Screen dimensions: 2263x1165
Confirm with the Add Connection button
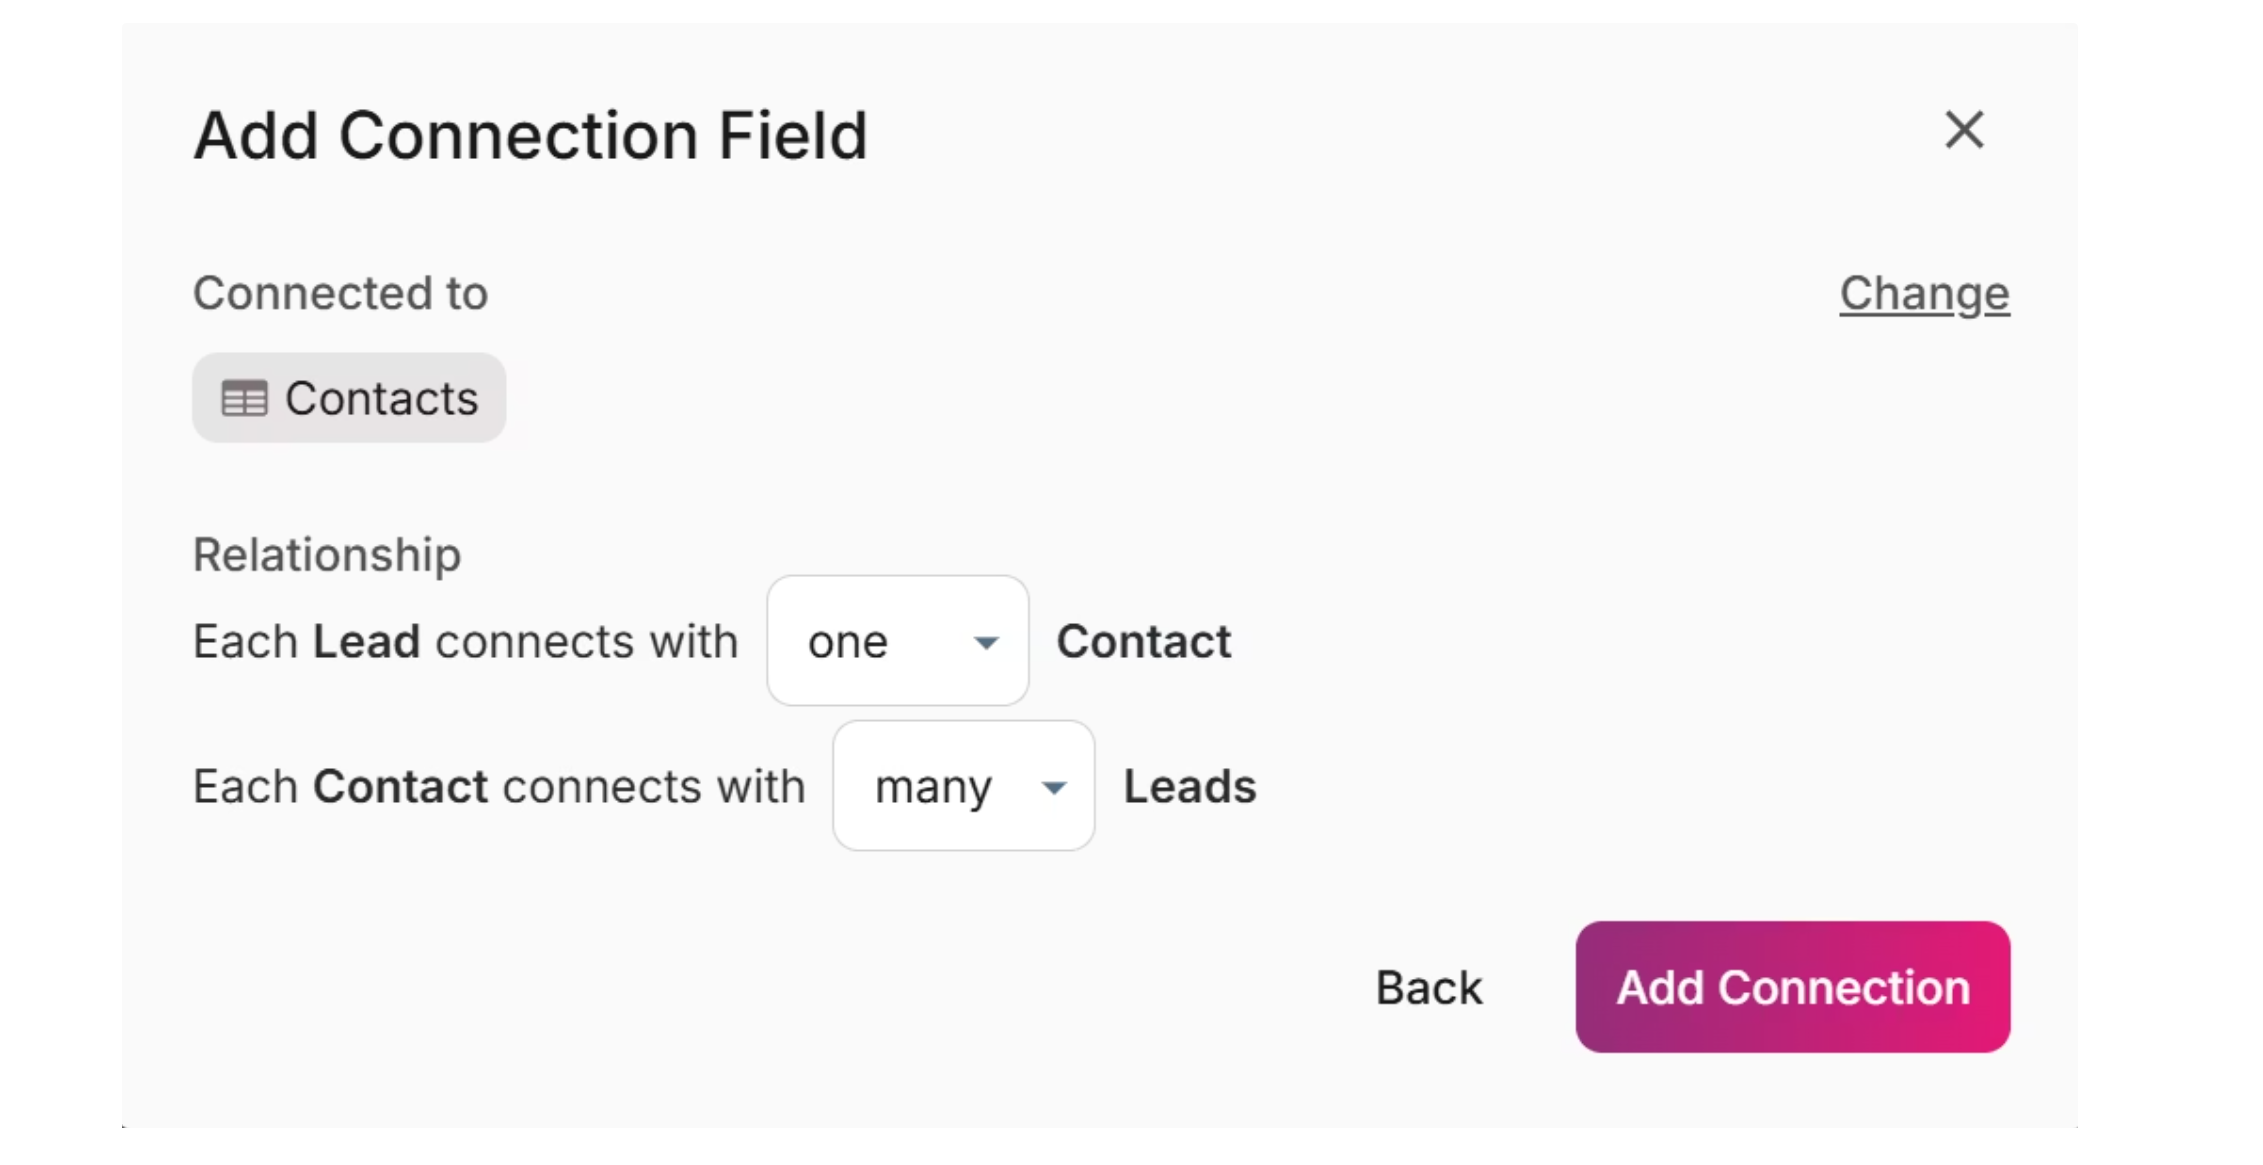(1793, 987)
